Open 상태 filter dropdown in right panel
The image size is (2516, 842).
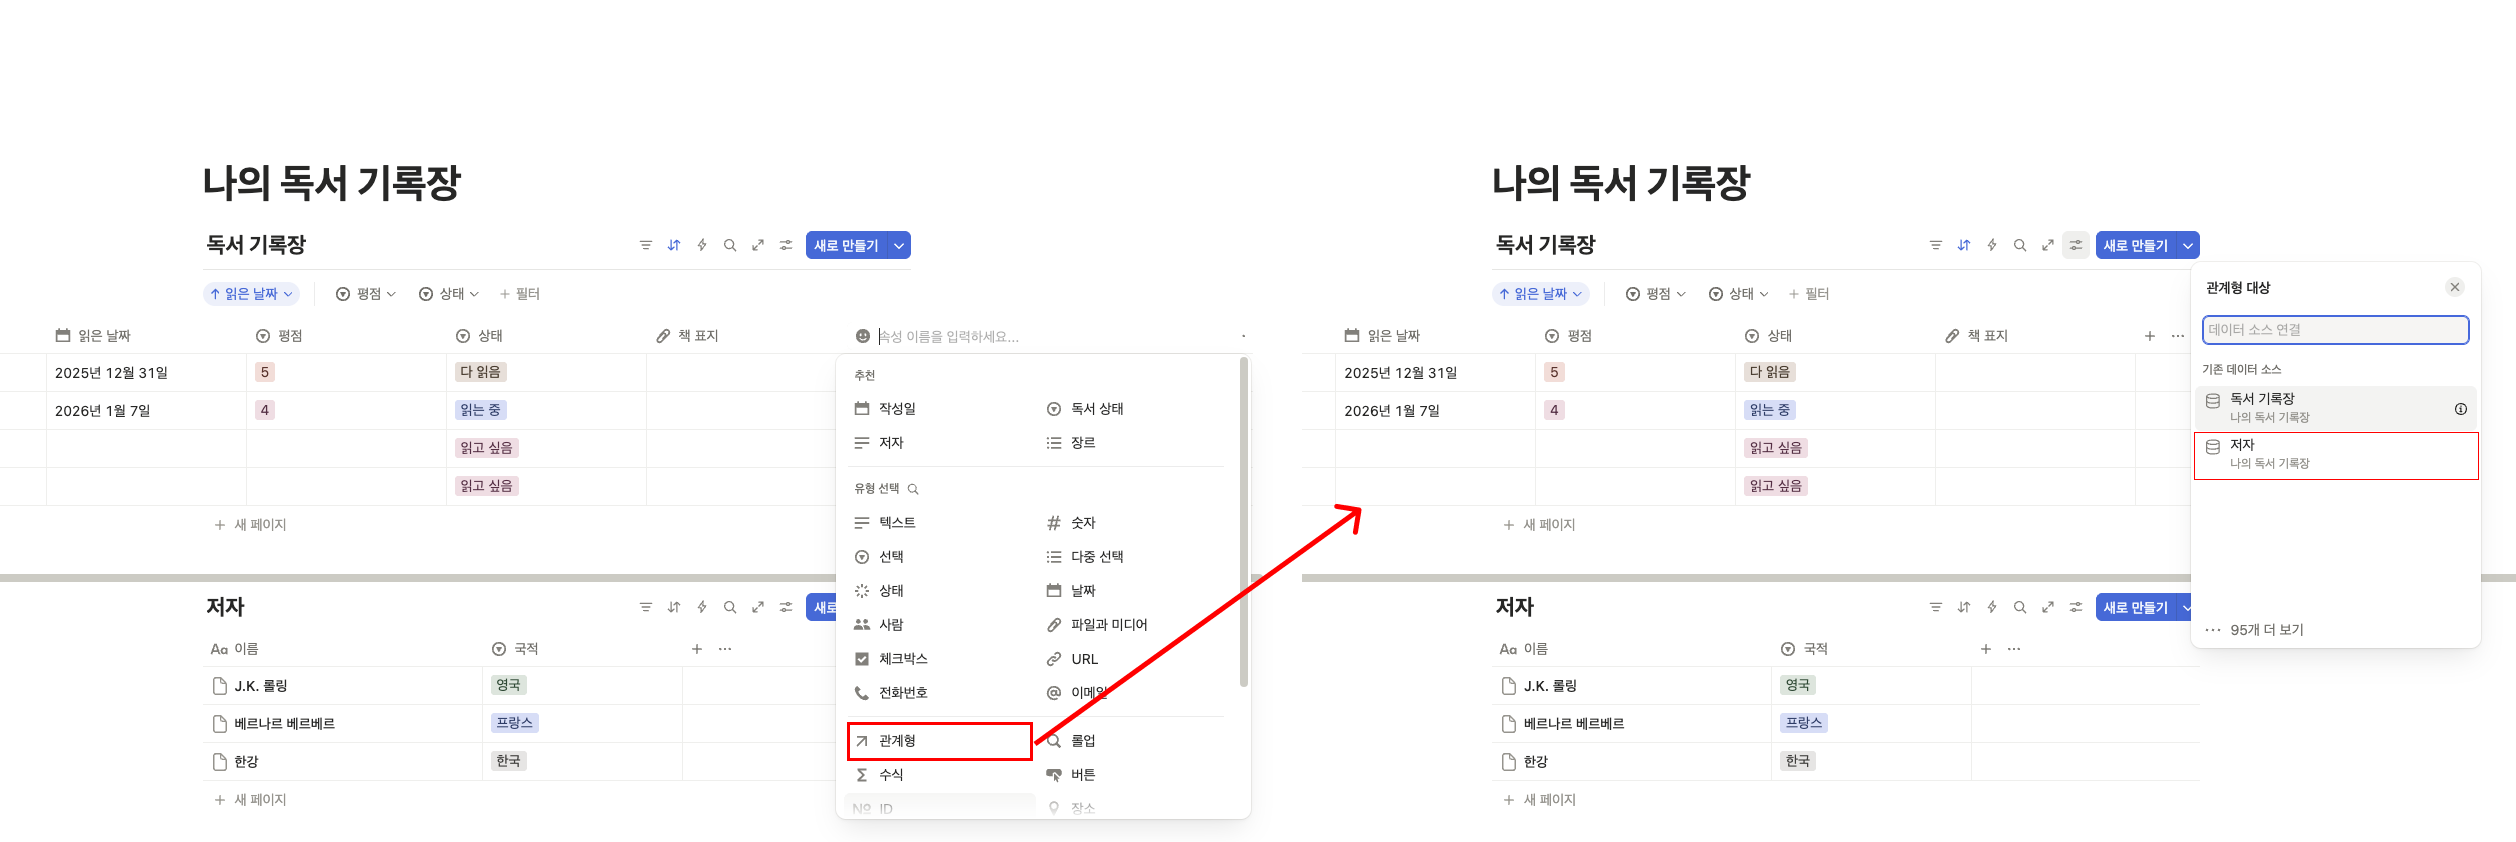(x=1739, y=294)
